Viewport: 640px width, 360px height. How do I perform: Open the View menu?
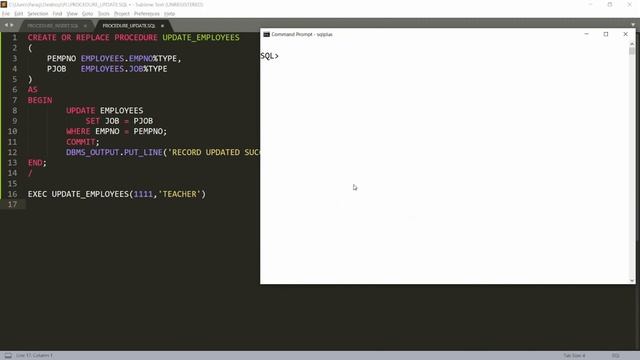coord(72,13)
